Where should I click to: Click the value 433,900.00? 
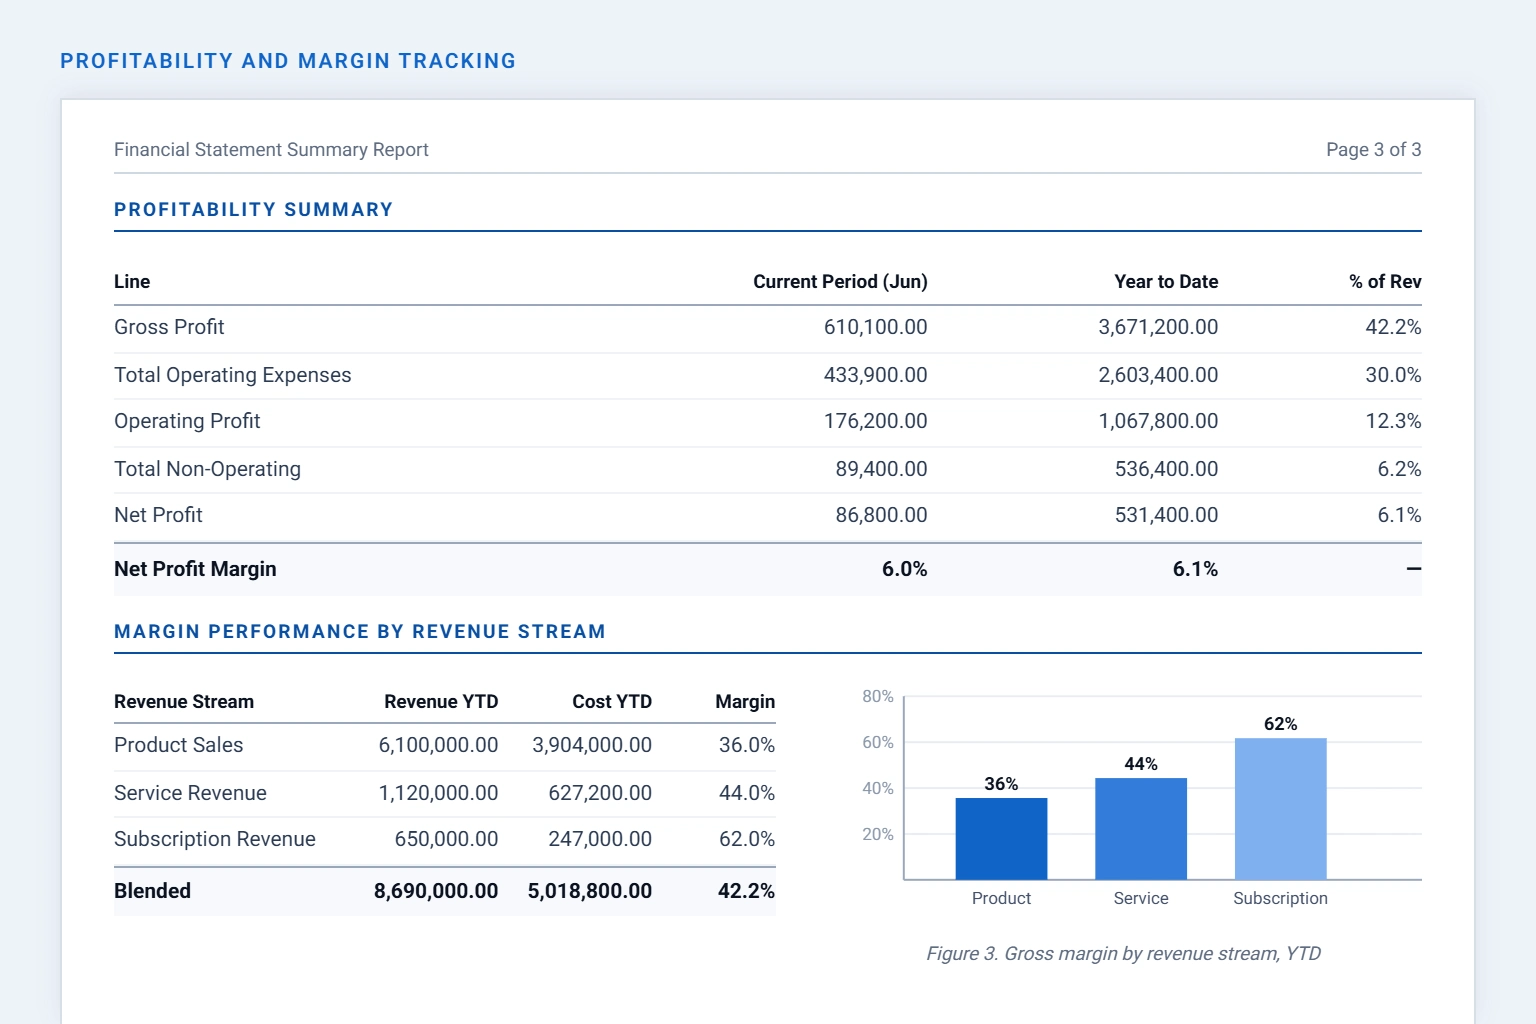(x=875, y=375)
